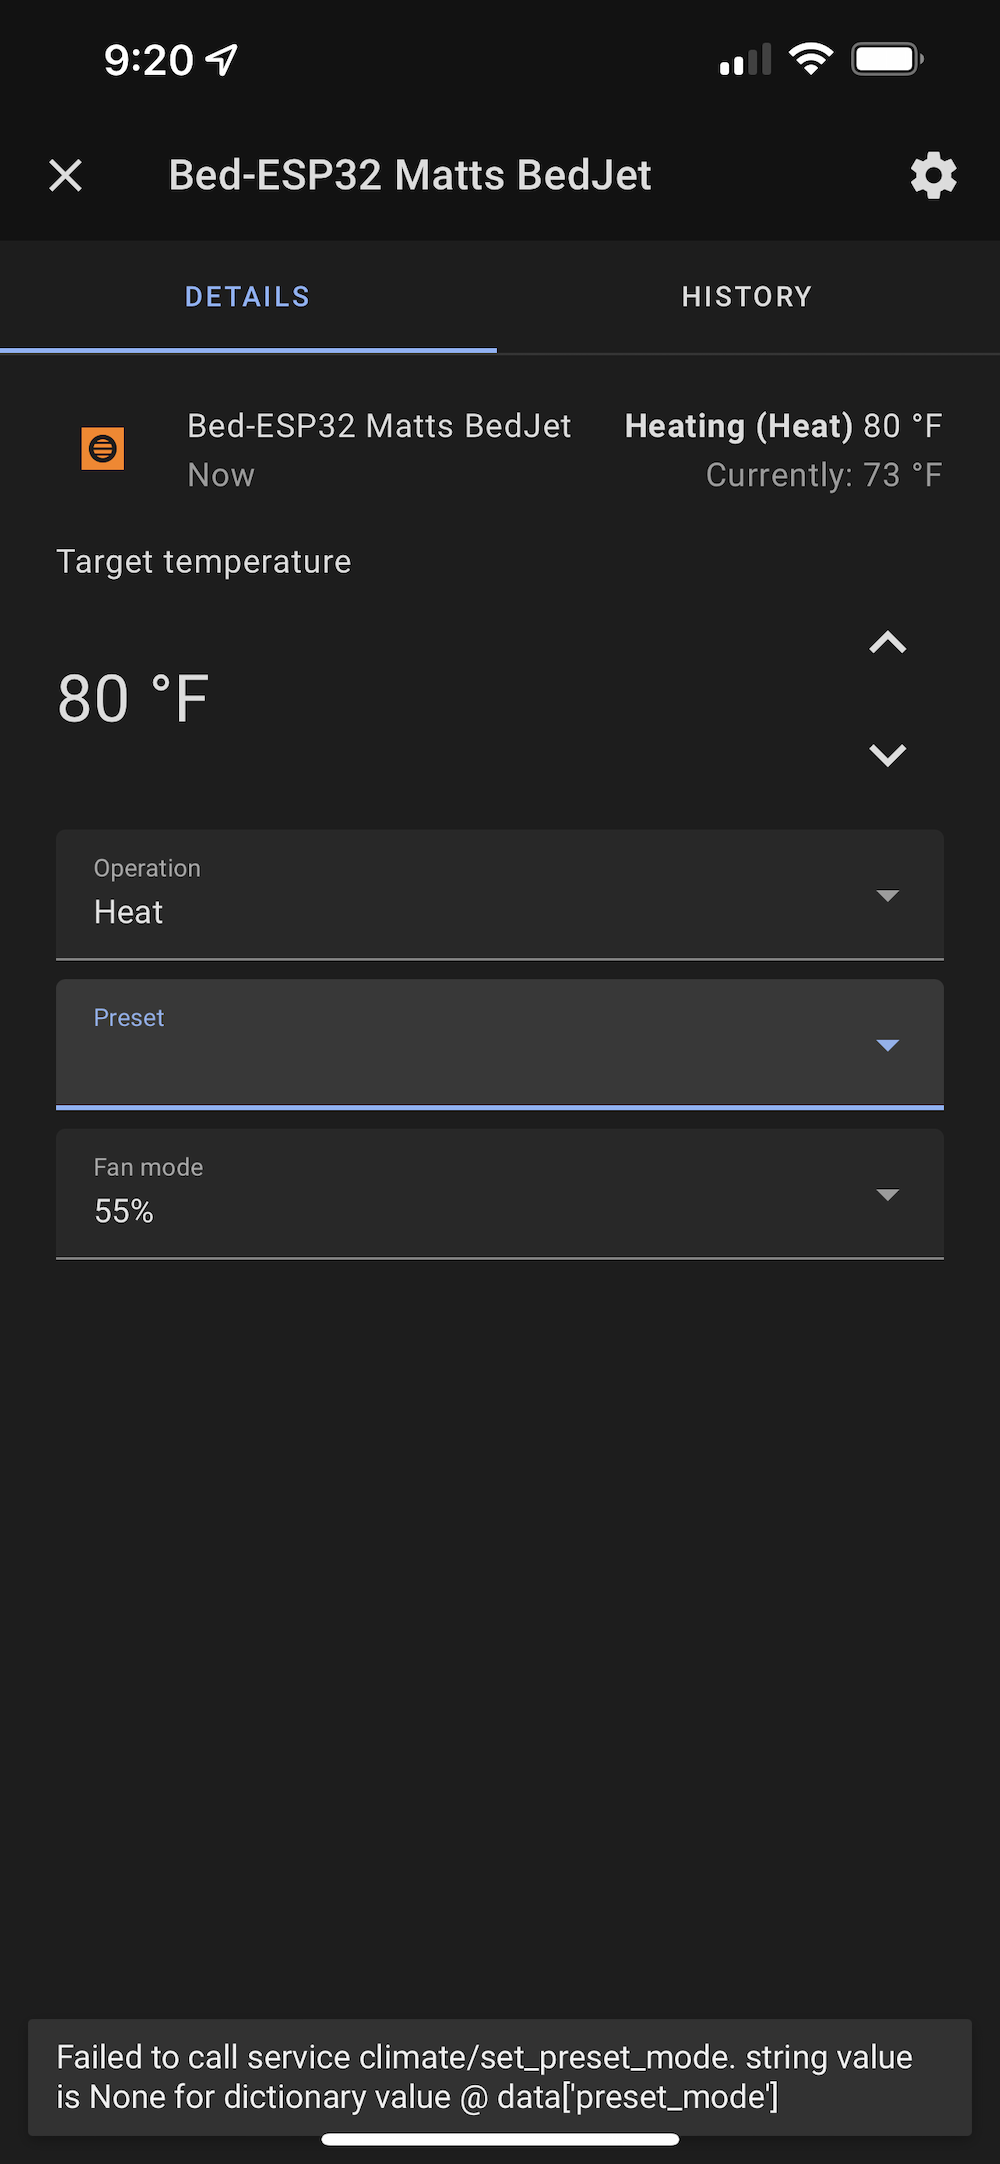Decrease target temperature with down chevron

coord(887,754)
